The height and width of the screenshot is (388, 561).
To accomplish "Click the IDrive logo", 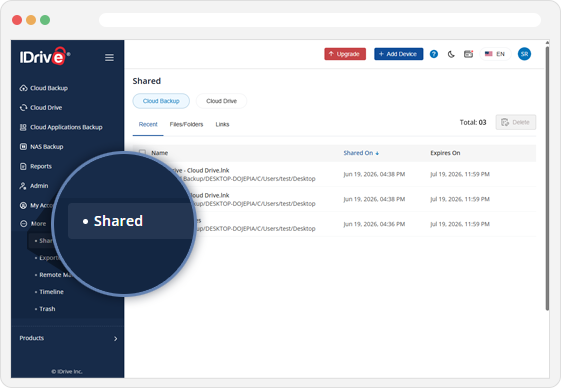I will point(45,56).
